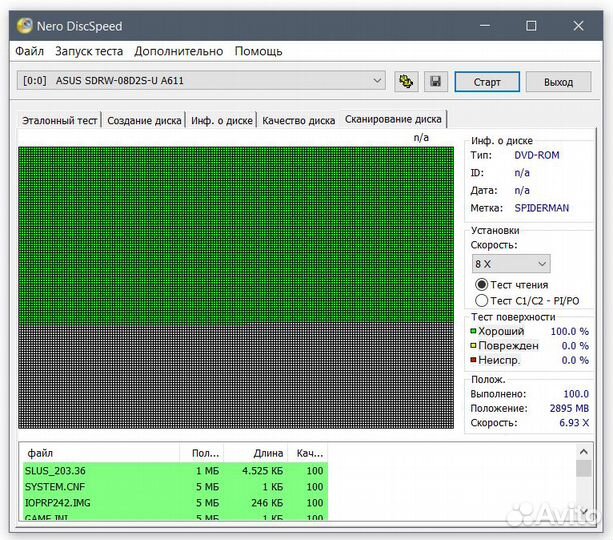Select the SLUS_203.36 file row

tap(100, 470)
